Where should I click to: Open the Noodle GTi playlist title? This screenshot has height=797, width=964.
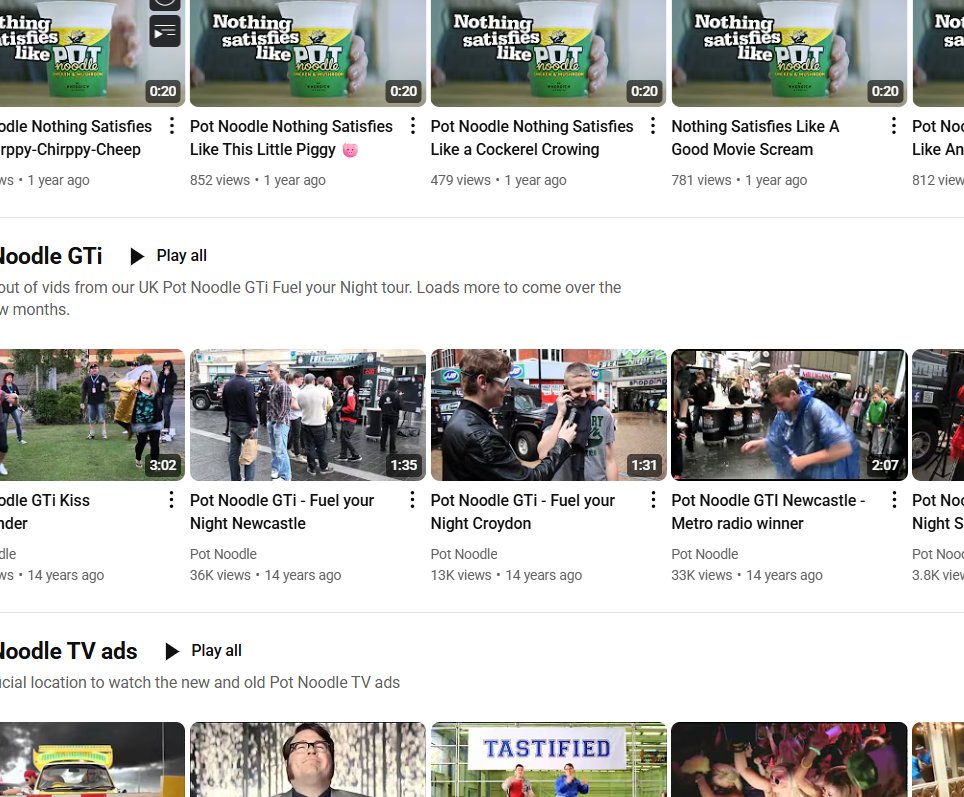(x=50, y=256)
